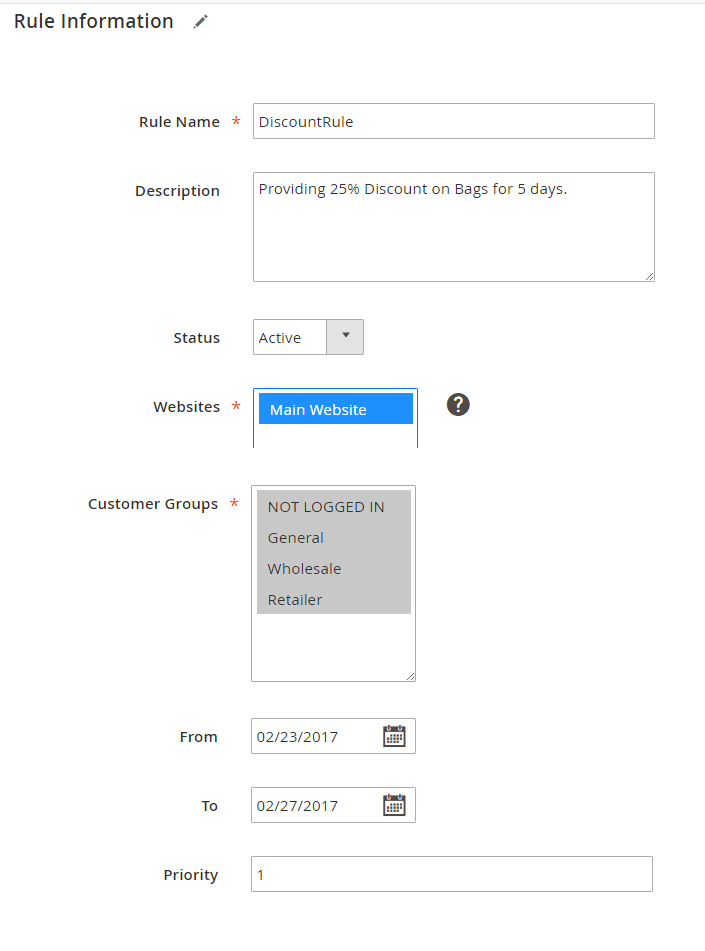Select the Wholesale customer group
705x951 pixels.
click(304, 568)
